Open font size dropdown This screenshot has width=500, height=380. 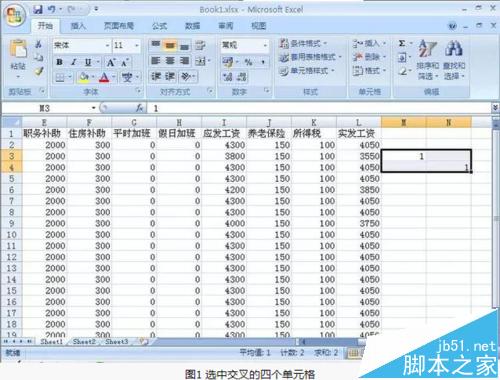tap(137, 45)
